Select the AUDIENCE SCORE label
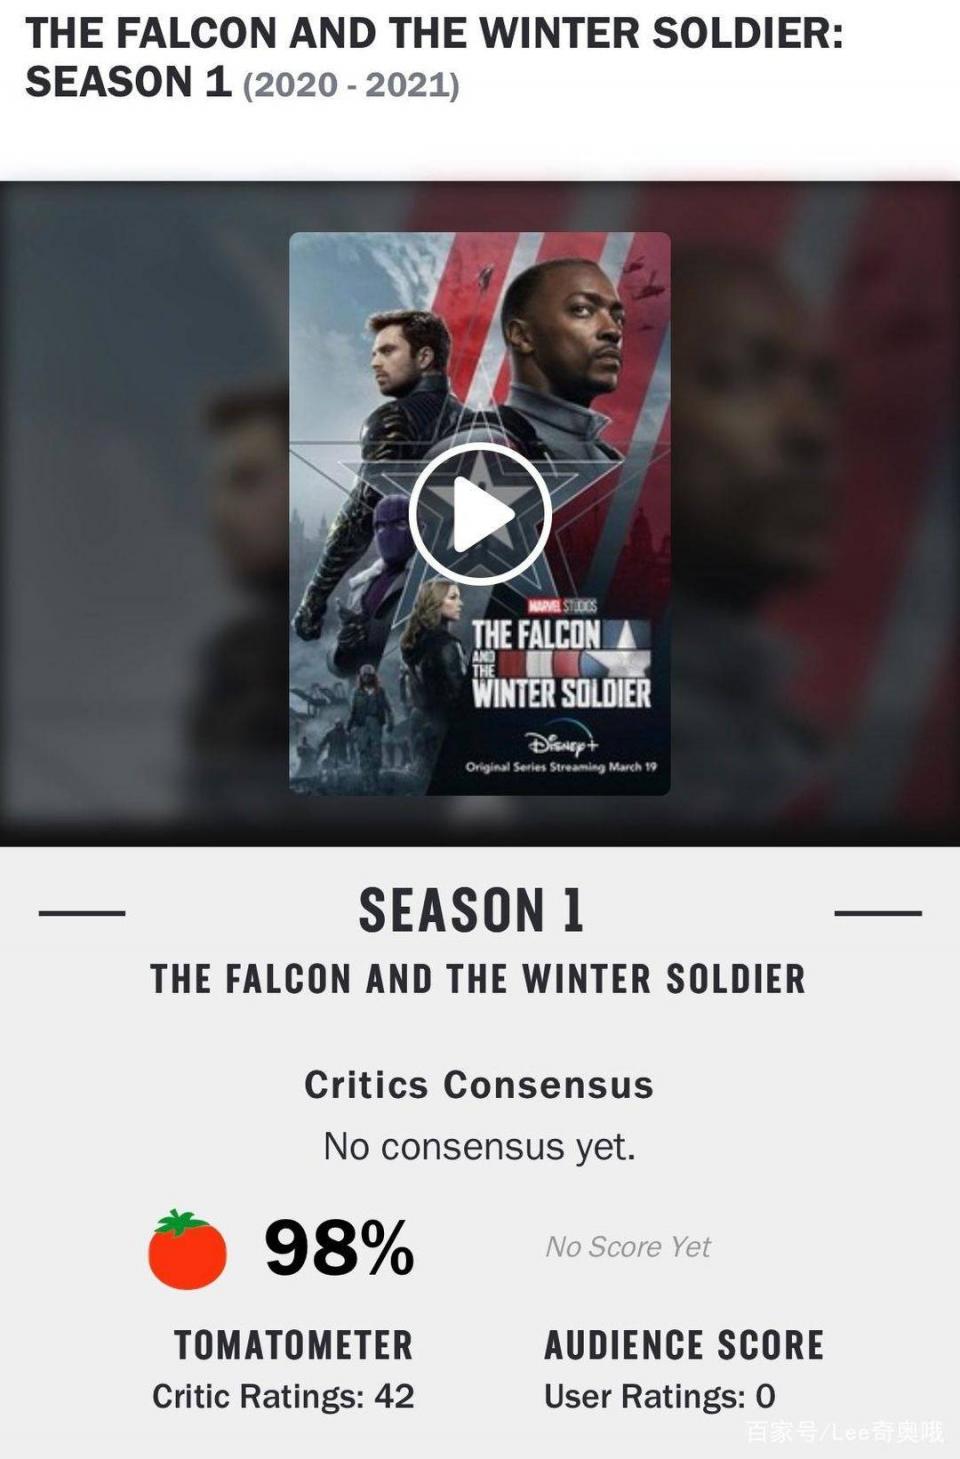 (684, 1345)
